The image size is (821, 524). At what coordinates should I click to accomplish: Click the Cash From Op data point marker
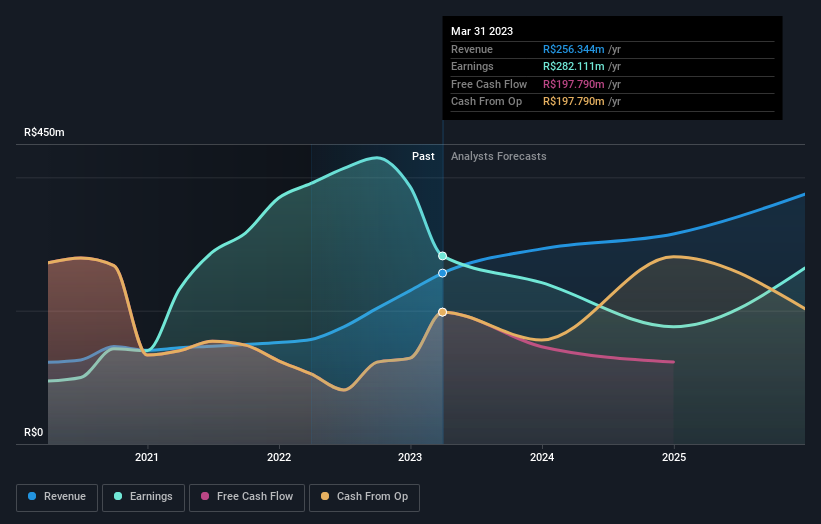[442, 312]
